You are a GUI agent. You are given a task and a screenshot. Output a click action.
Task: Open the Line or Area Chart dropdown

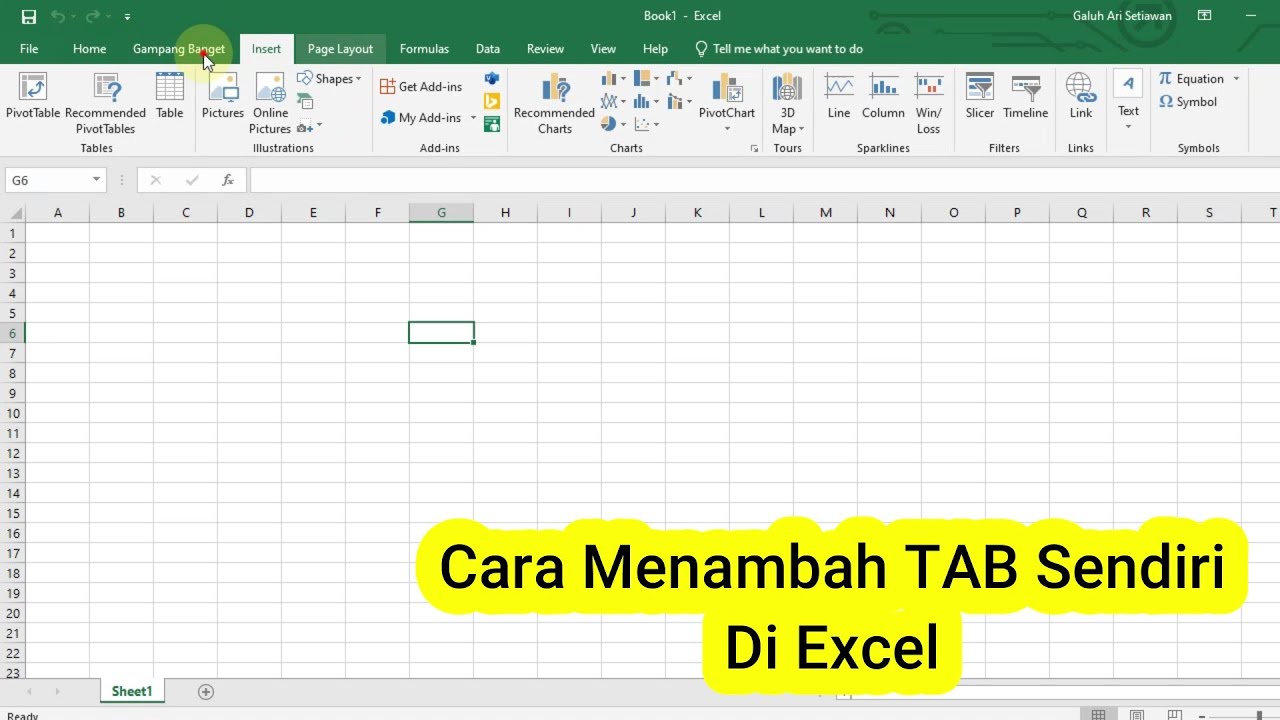tap(613, 102)
